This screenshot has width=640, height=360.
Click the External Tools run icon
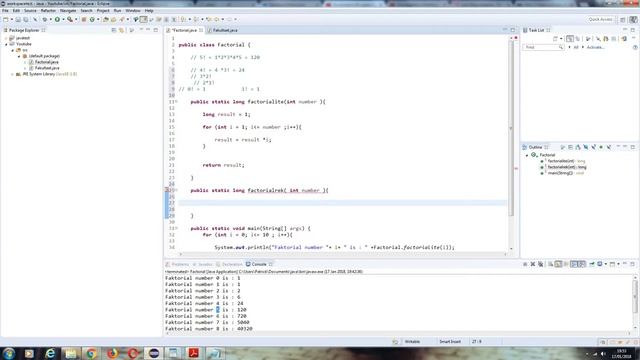(x=70, y=19)
